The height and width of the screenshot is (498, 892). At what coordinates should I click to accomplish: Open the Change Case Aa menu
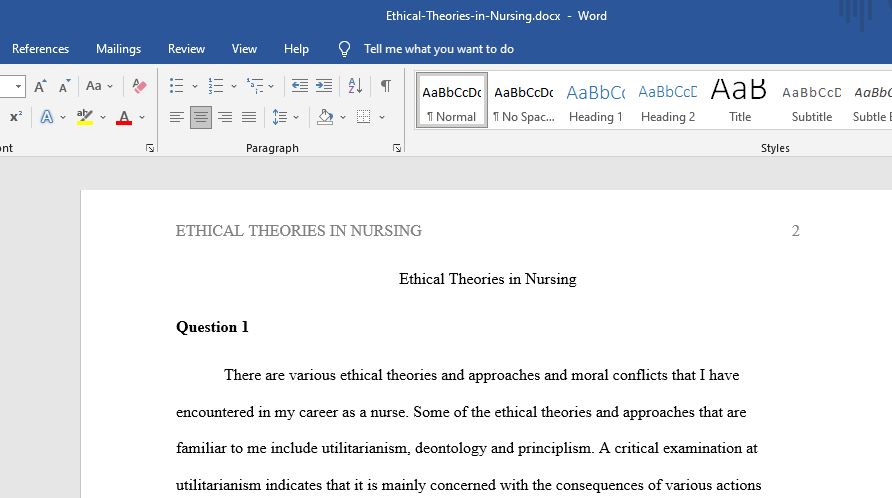point(100,86)
